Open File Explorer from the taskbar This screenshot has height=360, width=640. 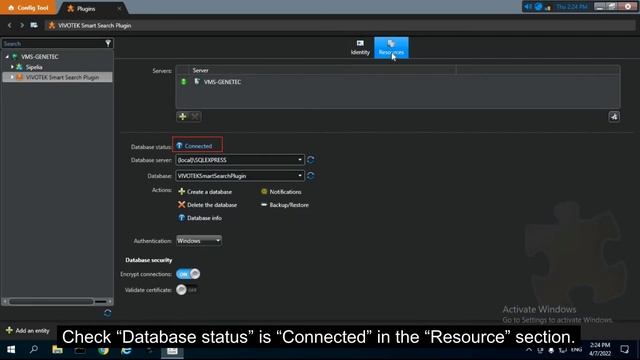coord(57,350)
